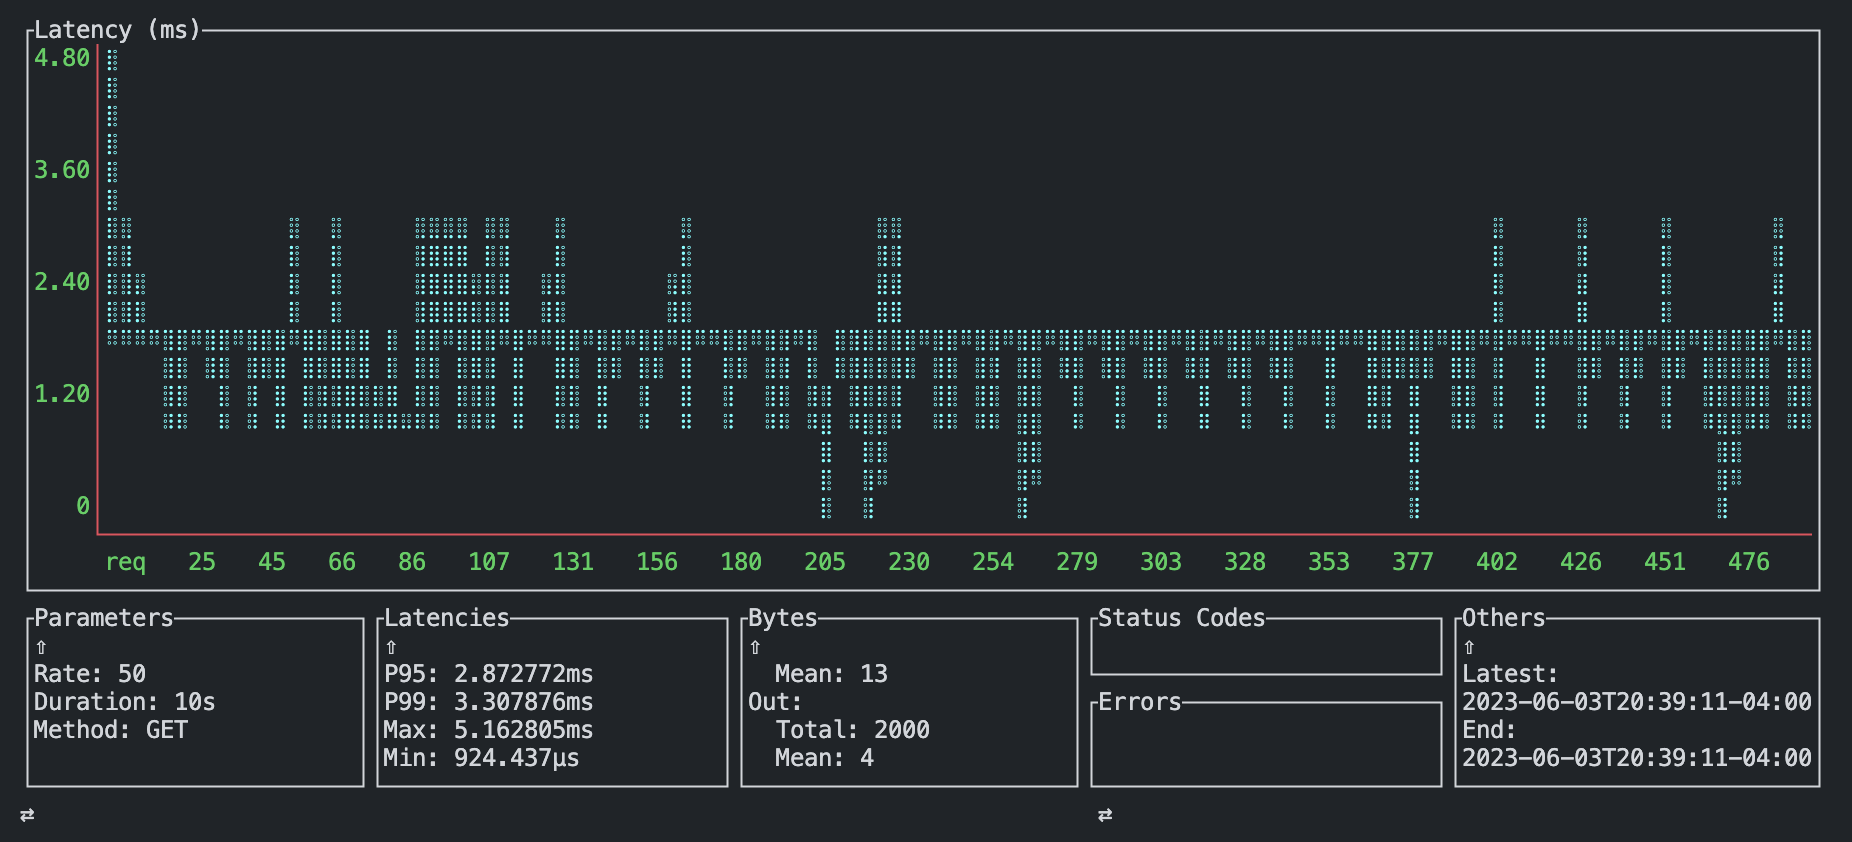Click the P95 latency value 2.872772ms
Viewport: 1852px width, 842px height.
[524, 674]
